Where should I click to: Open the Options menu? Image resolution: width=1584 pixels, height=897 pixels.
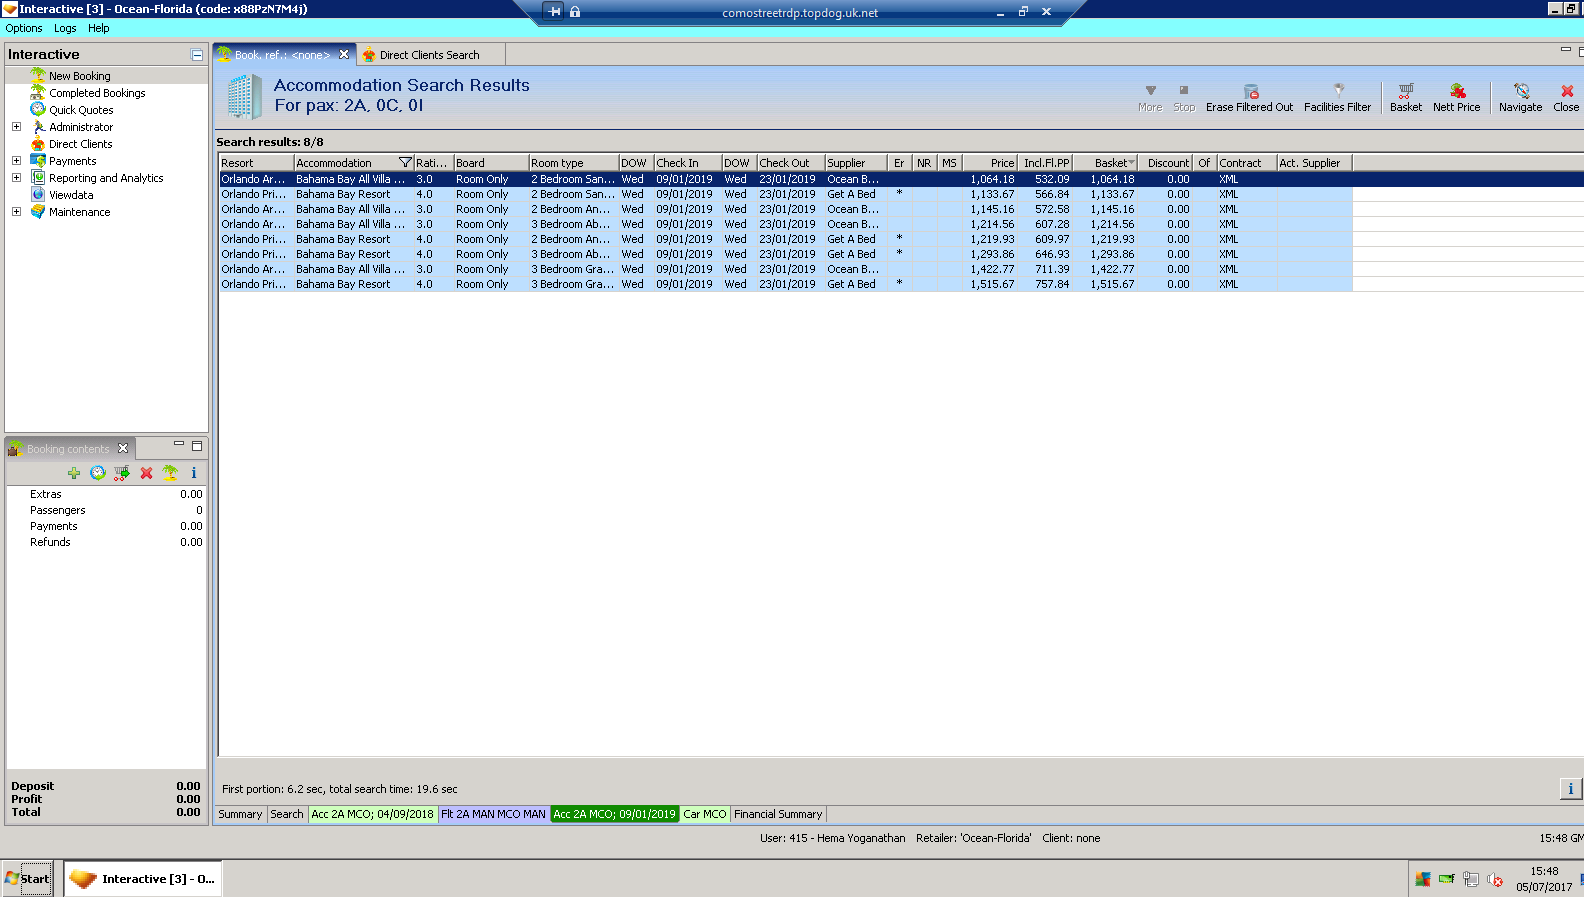pyautogui.click(x=24, y=28)
